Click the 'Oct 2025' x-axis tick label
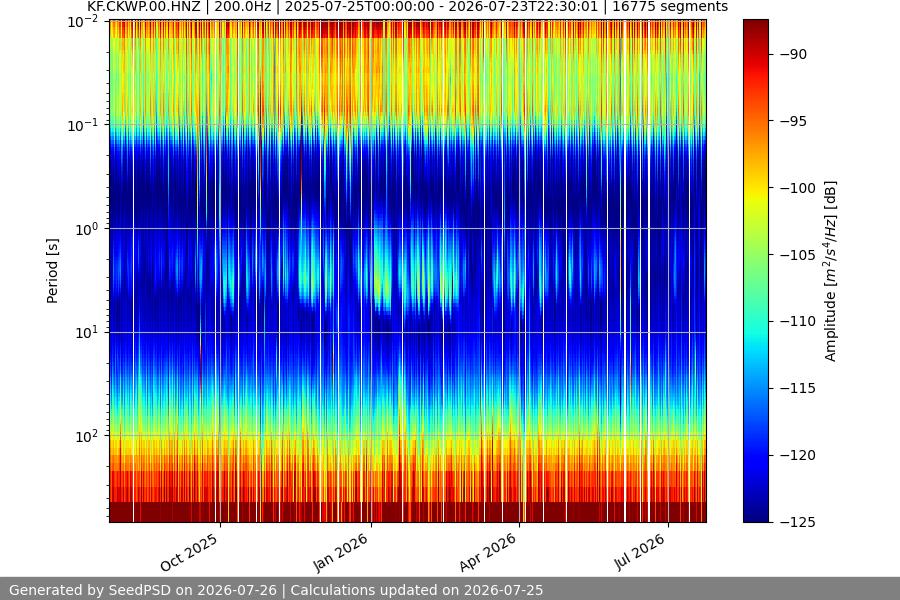 tap(189, 552)
